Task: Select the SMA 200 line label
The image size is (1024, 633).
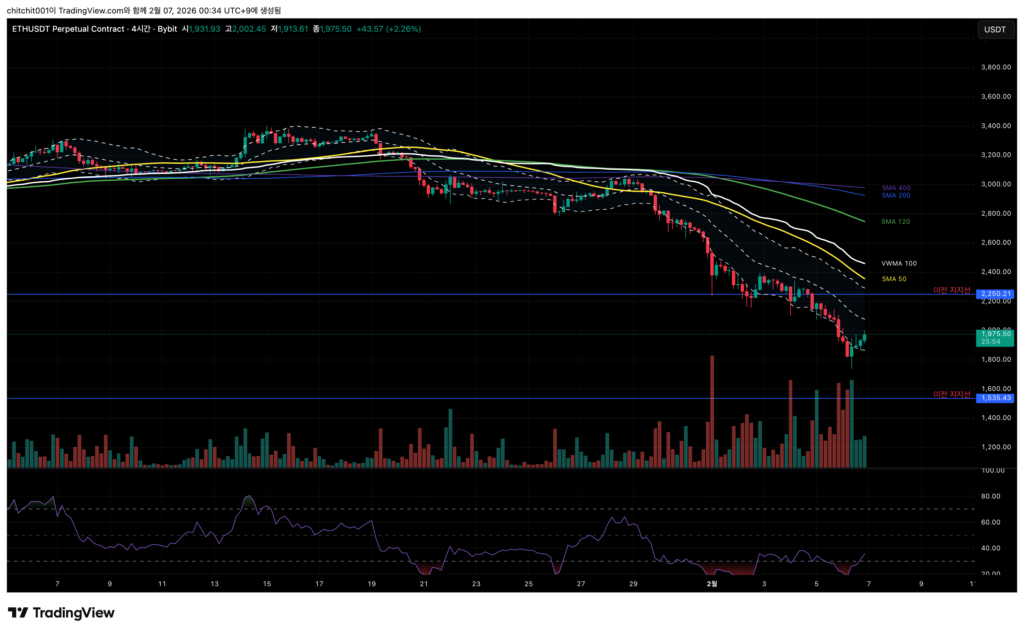Action: pos(895,196)
